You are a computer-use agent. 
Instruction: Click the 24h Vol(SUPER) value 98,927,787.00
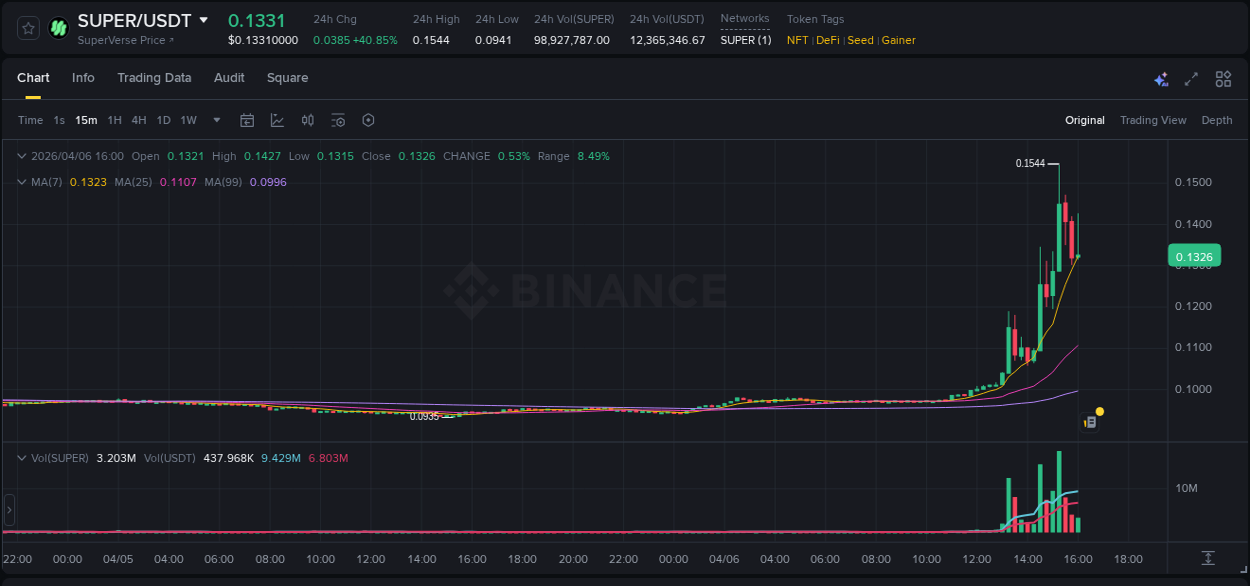tap(572, 40)
